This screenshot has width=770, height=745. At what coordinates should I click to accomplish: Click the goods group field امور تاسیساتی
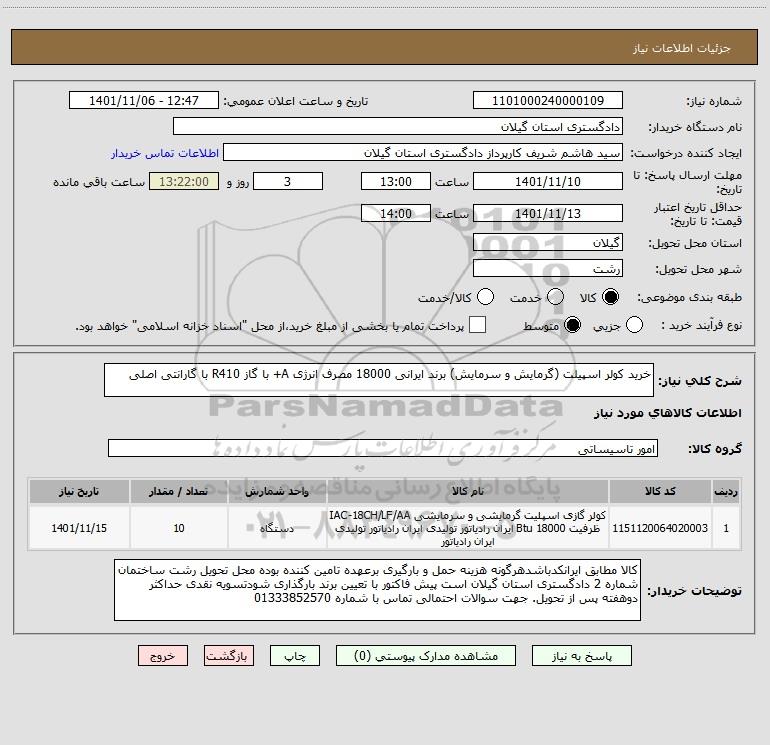click(x=383, y=448)
